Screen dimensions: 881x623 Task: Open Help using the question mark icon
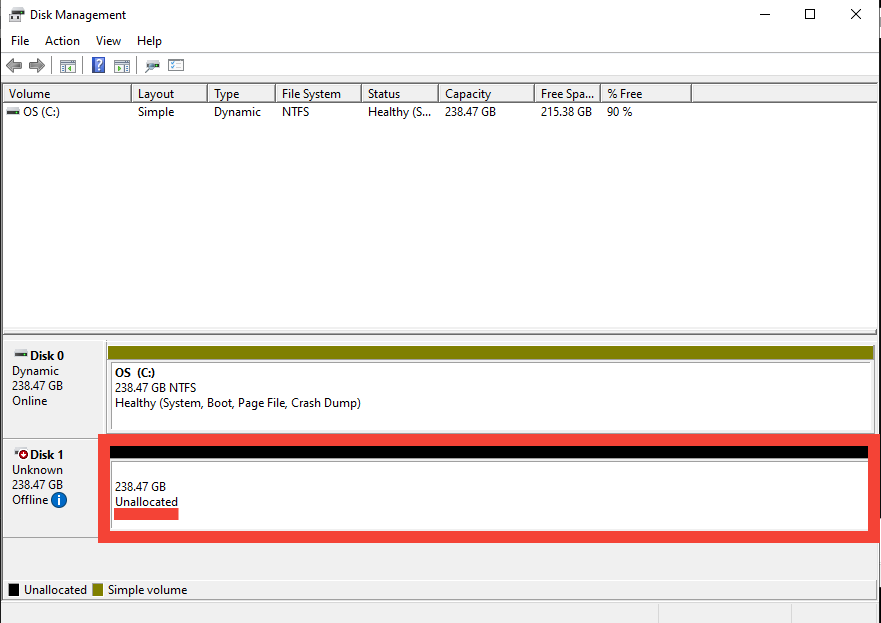tap(97, 65)
